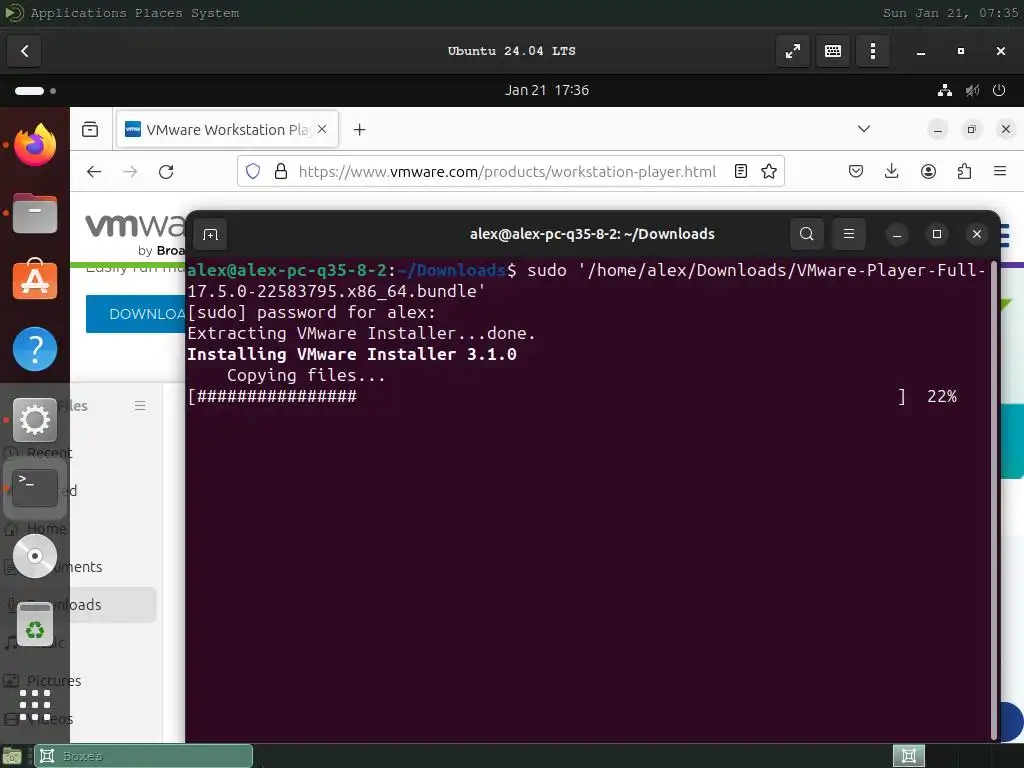This screenshot has width=1024, height=768.
Task: Toggle reader view in the address bar
Action: click(x=741, y=171)
